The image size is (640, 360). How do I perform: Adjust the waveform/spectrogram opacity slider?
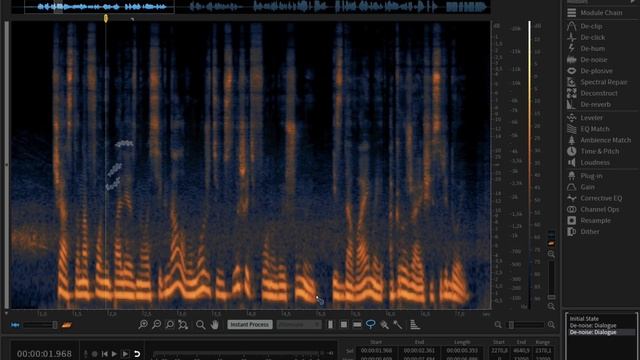pyautogui.click(x=40, y=325)
